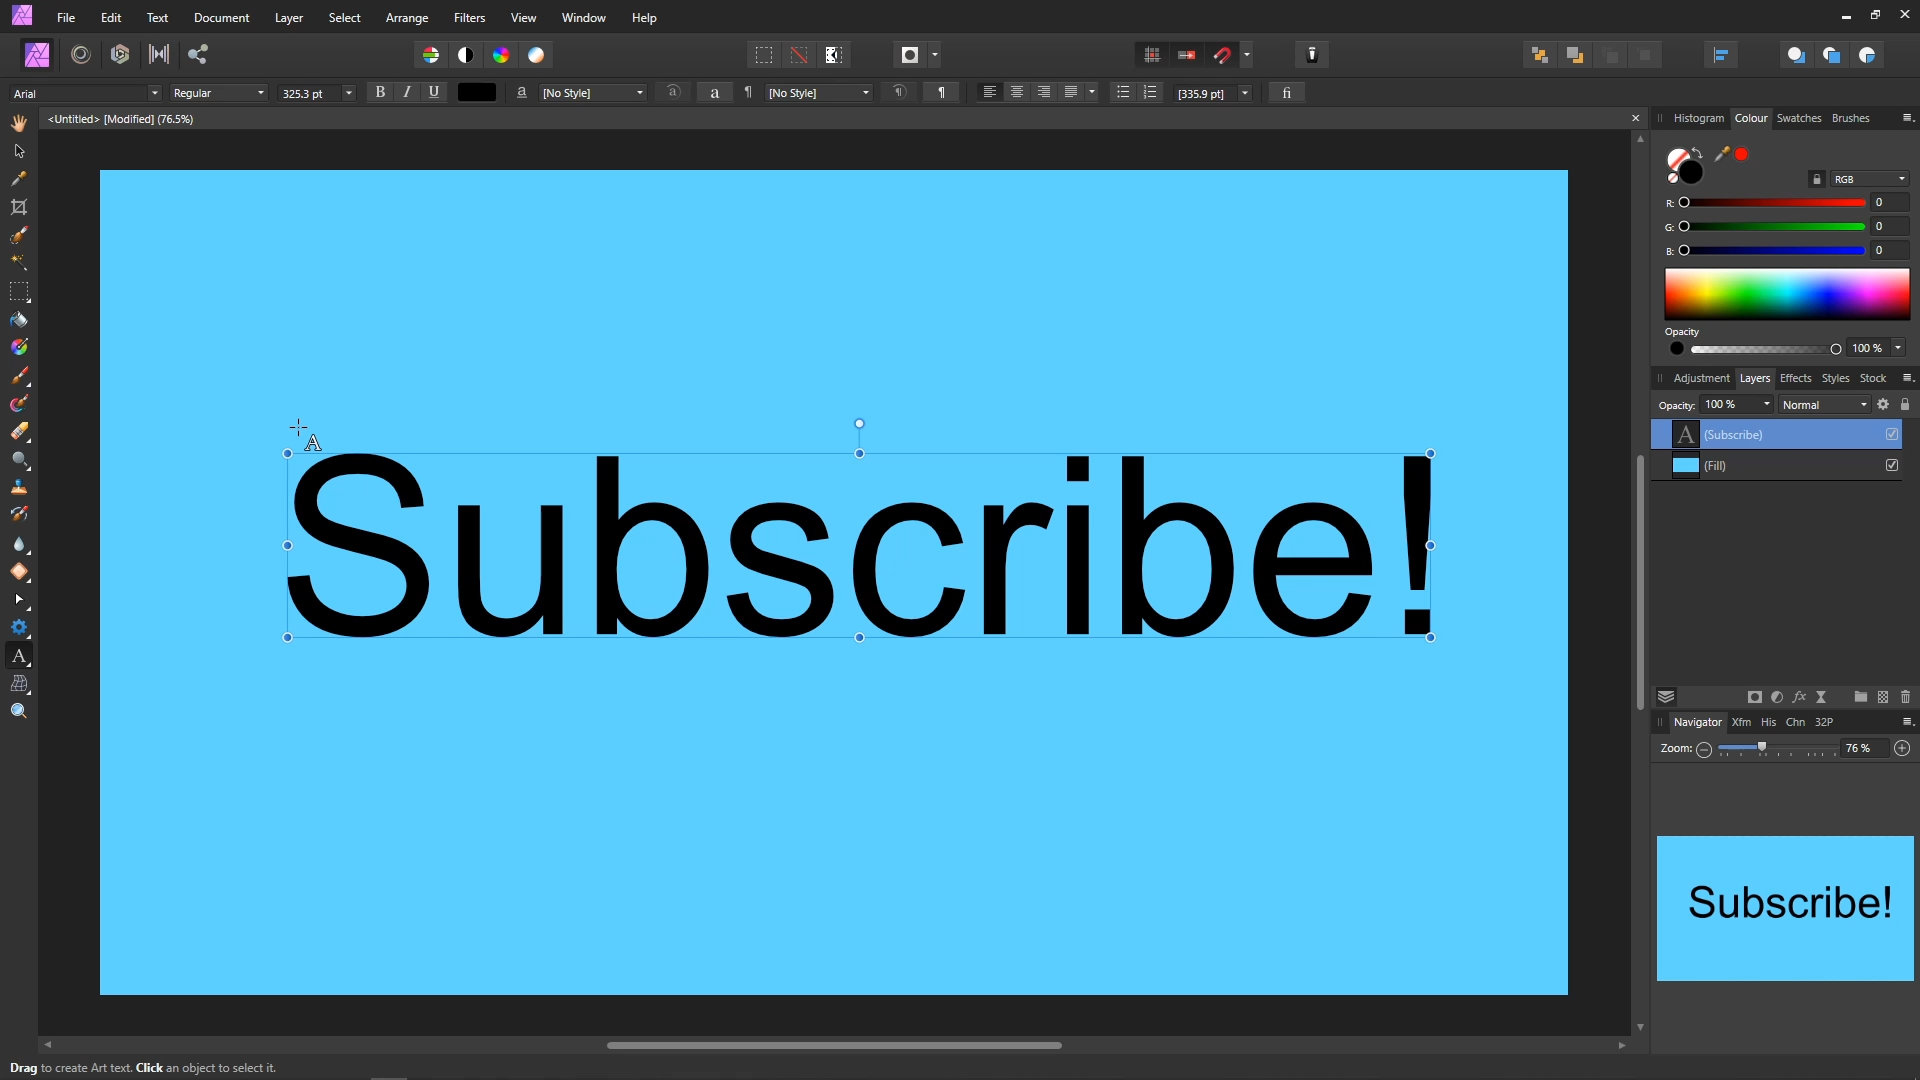Toggle the layer lock icon

click(x=1905, y=405)
